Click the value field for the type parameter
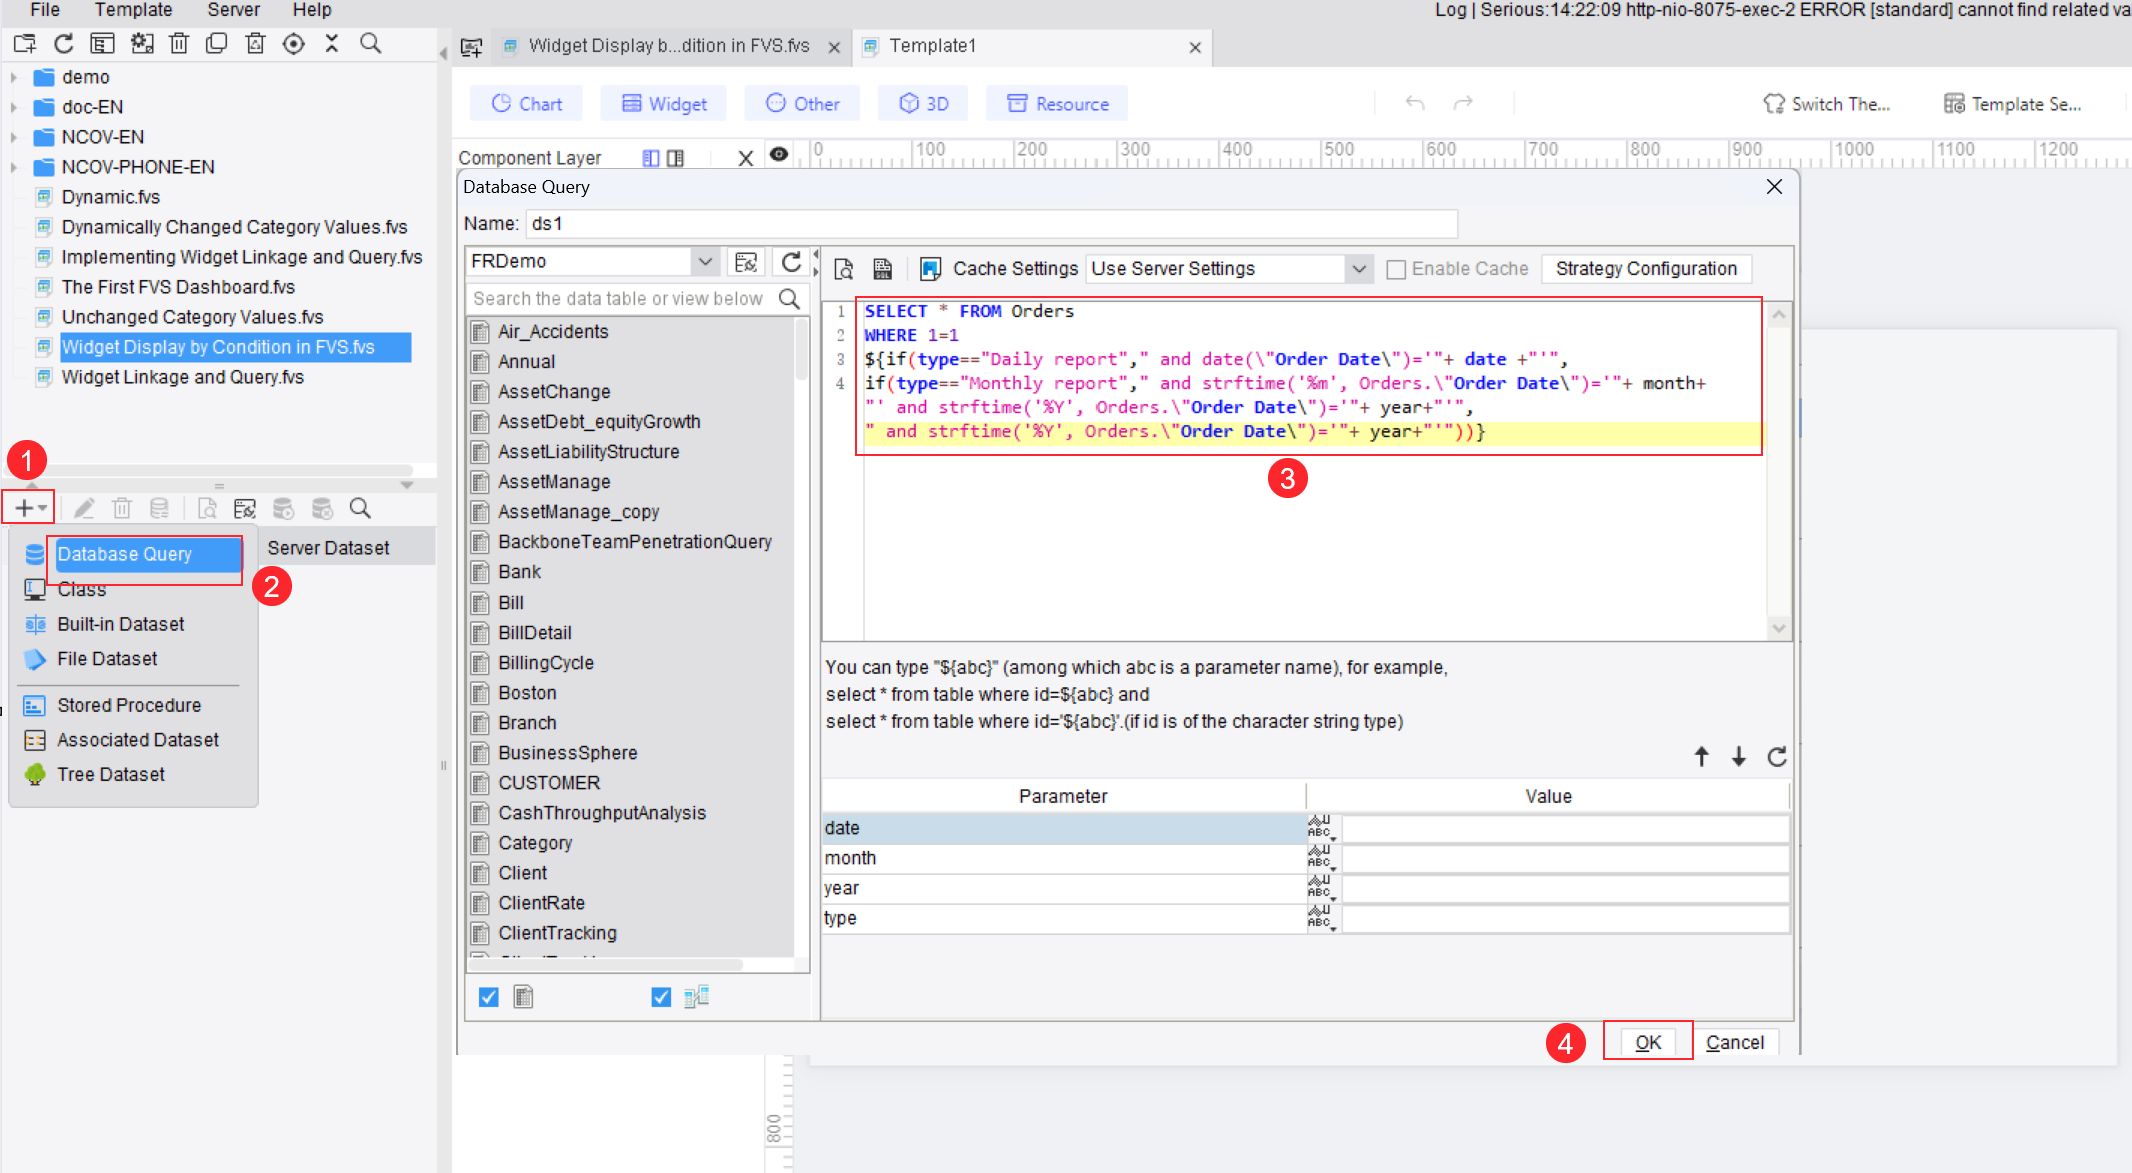 tap(1565, 918)
